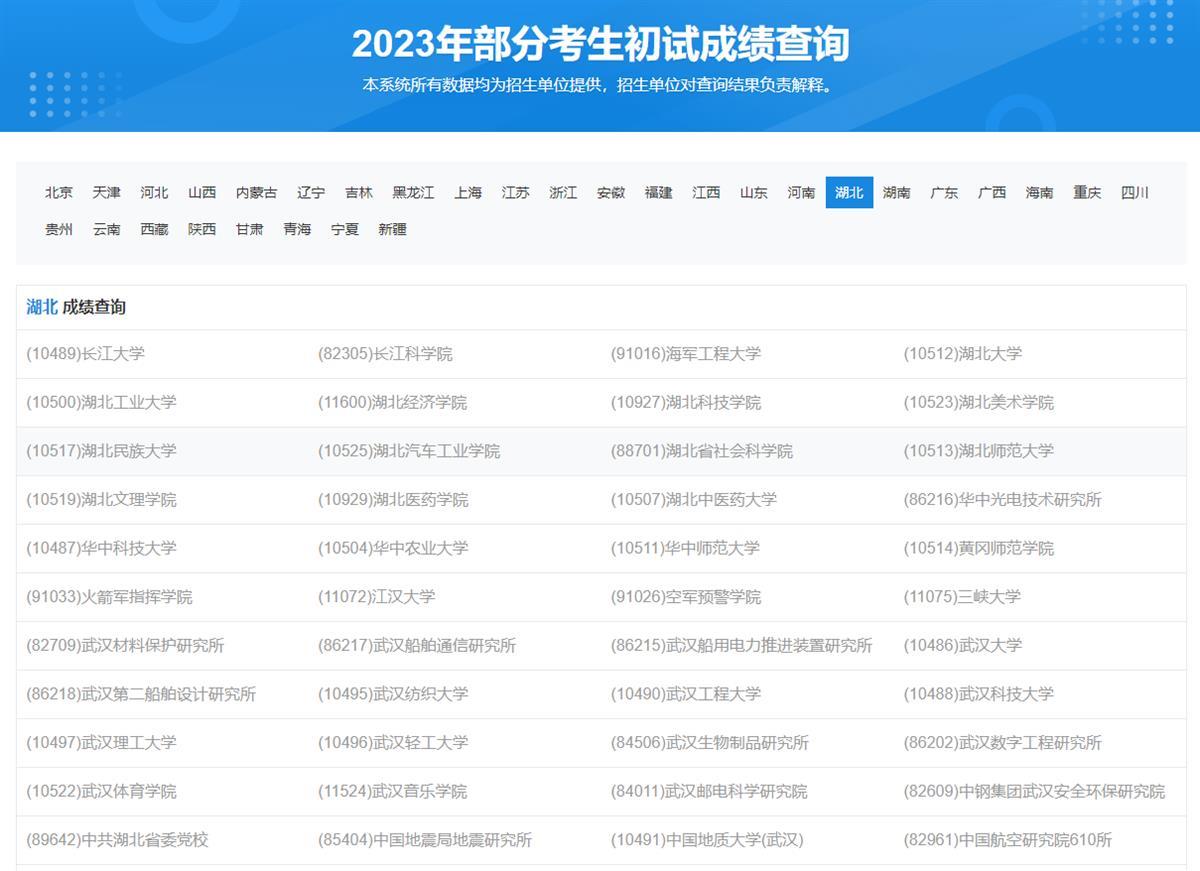Choose the 浙江 province tab
1200x871 pixels.
point(563,193)
